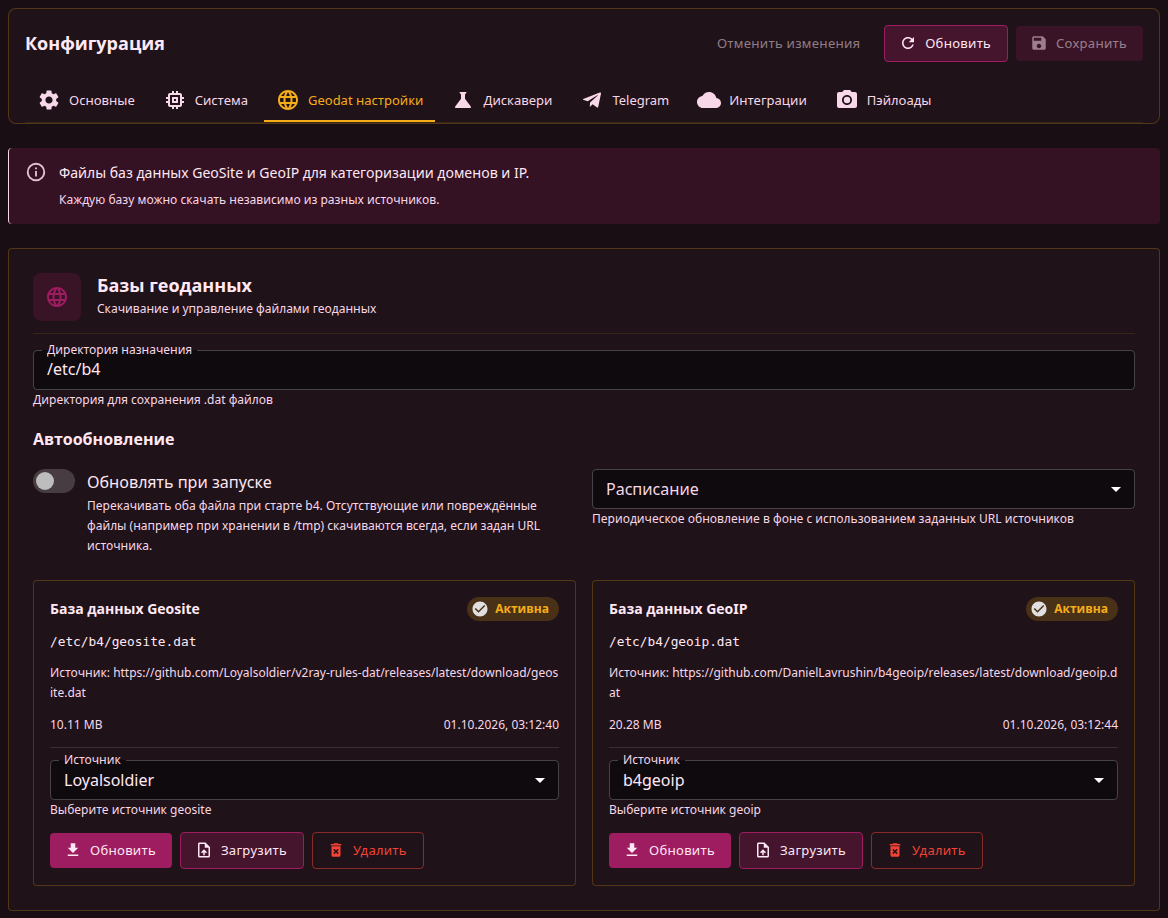Click the 10.11 MB file size
The image size is (1168, 918).
point(76,724)
